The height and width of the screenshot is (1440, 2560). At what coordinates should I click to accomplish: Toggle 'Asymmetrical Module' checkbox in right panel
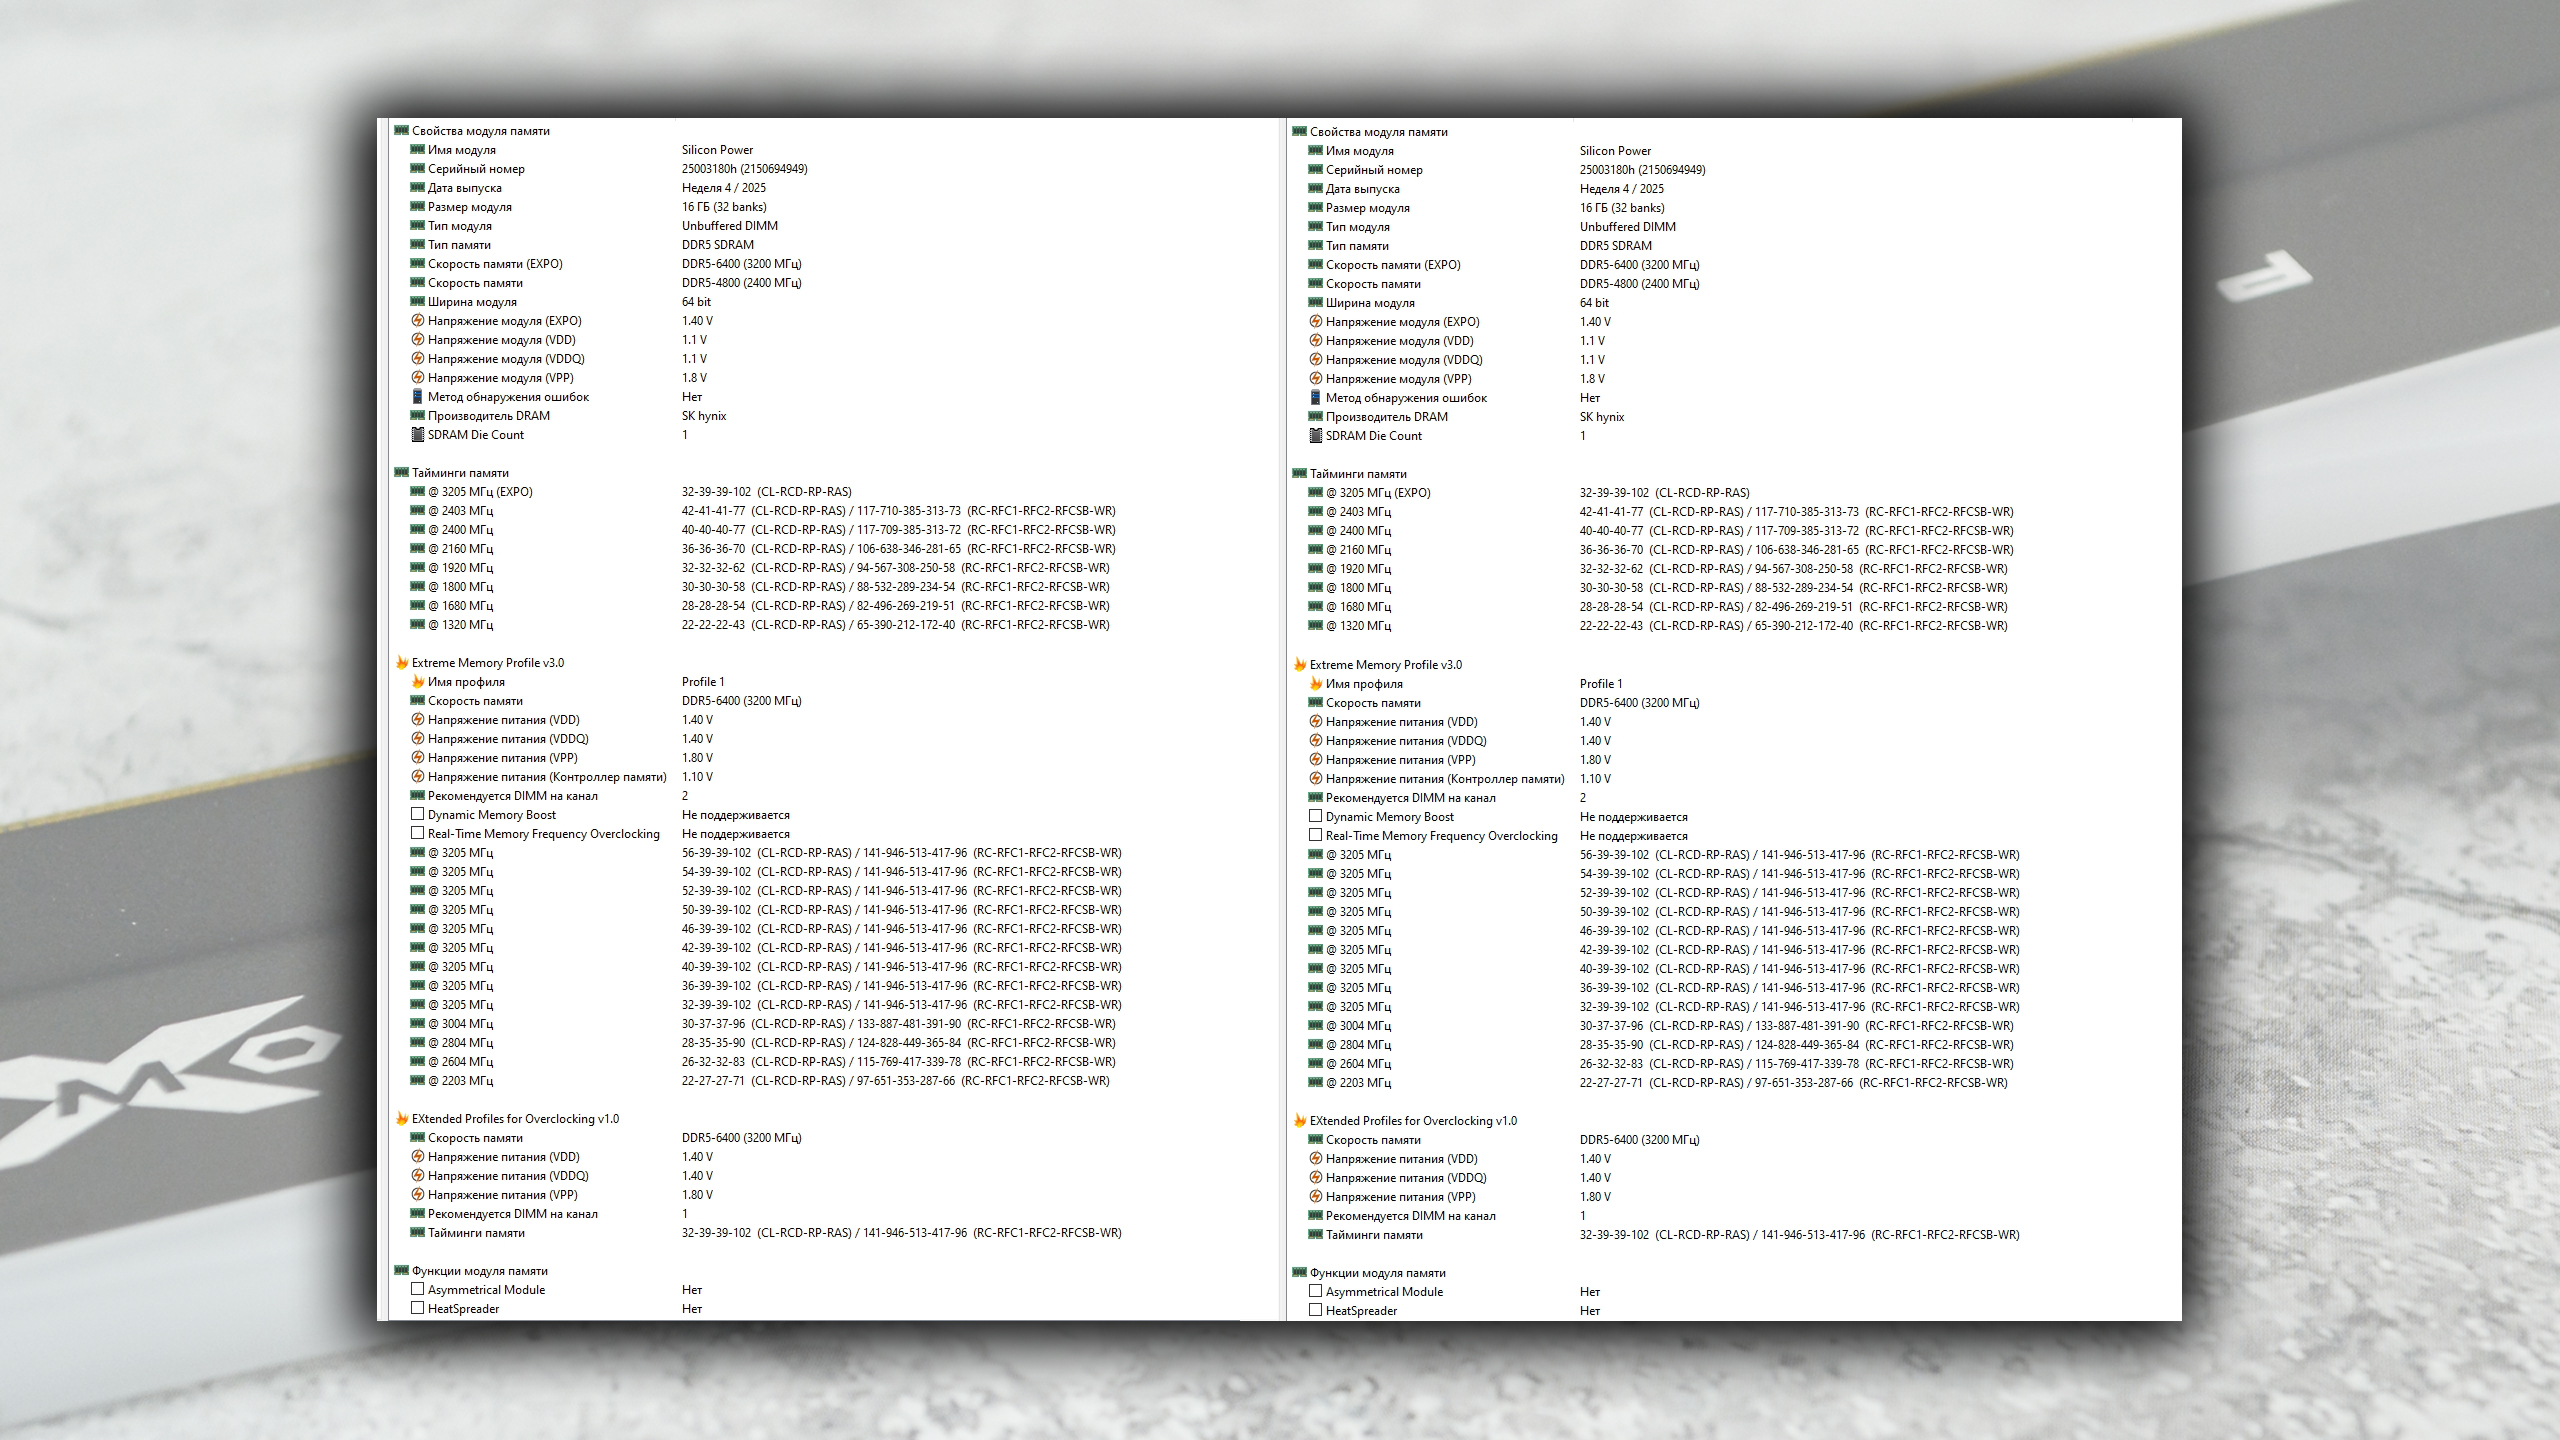pyautogui.click(x=1315, y=1291)
